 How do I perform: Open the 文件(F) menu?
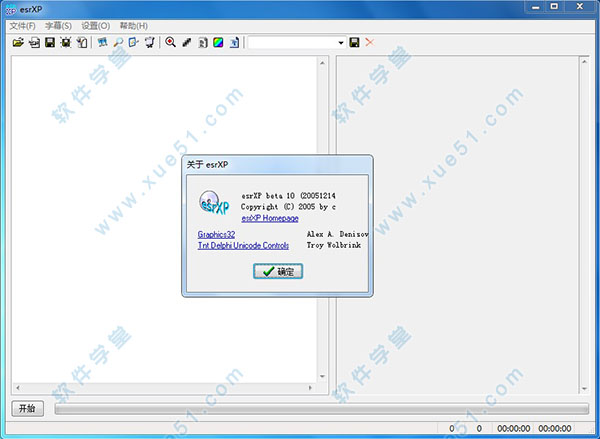[x=23, y=26]
